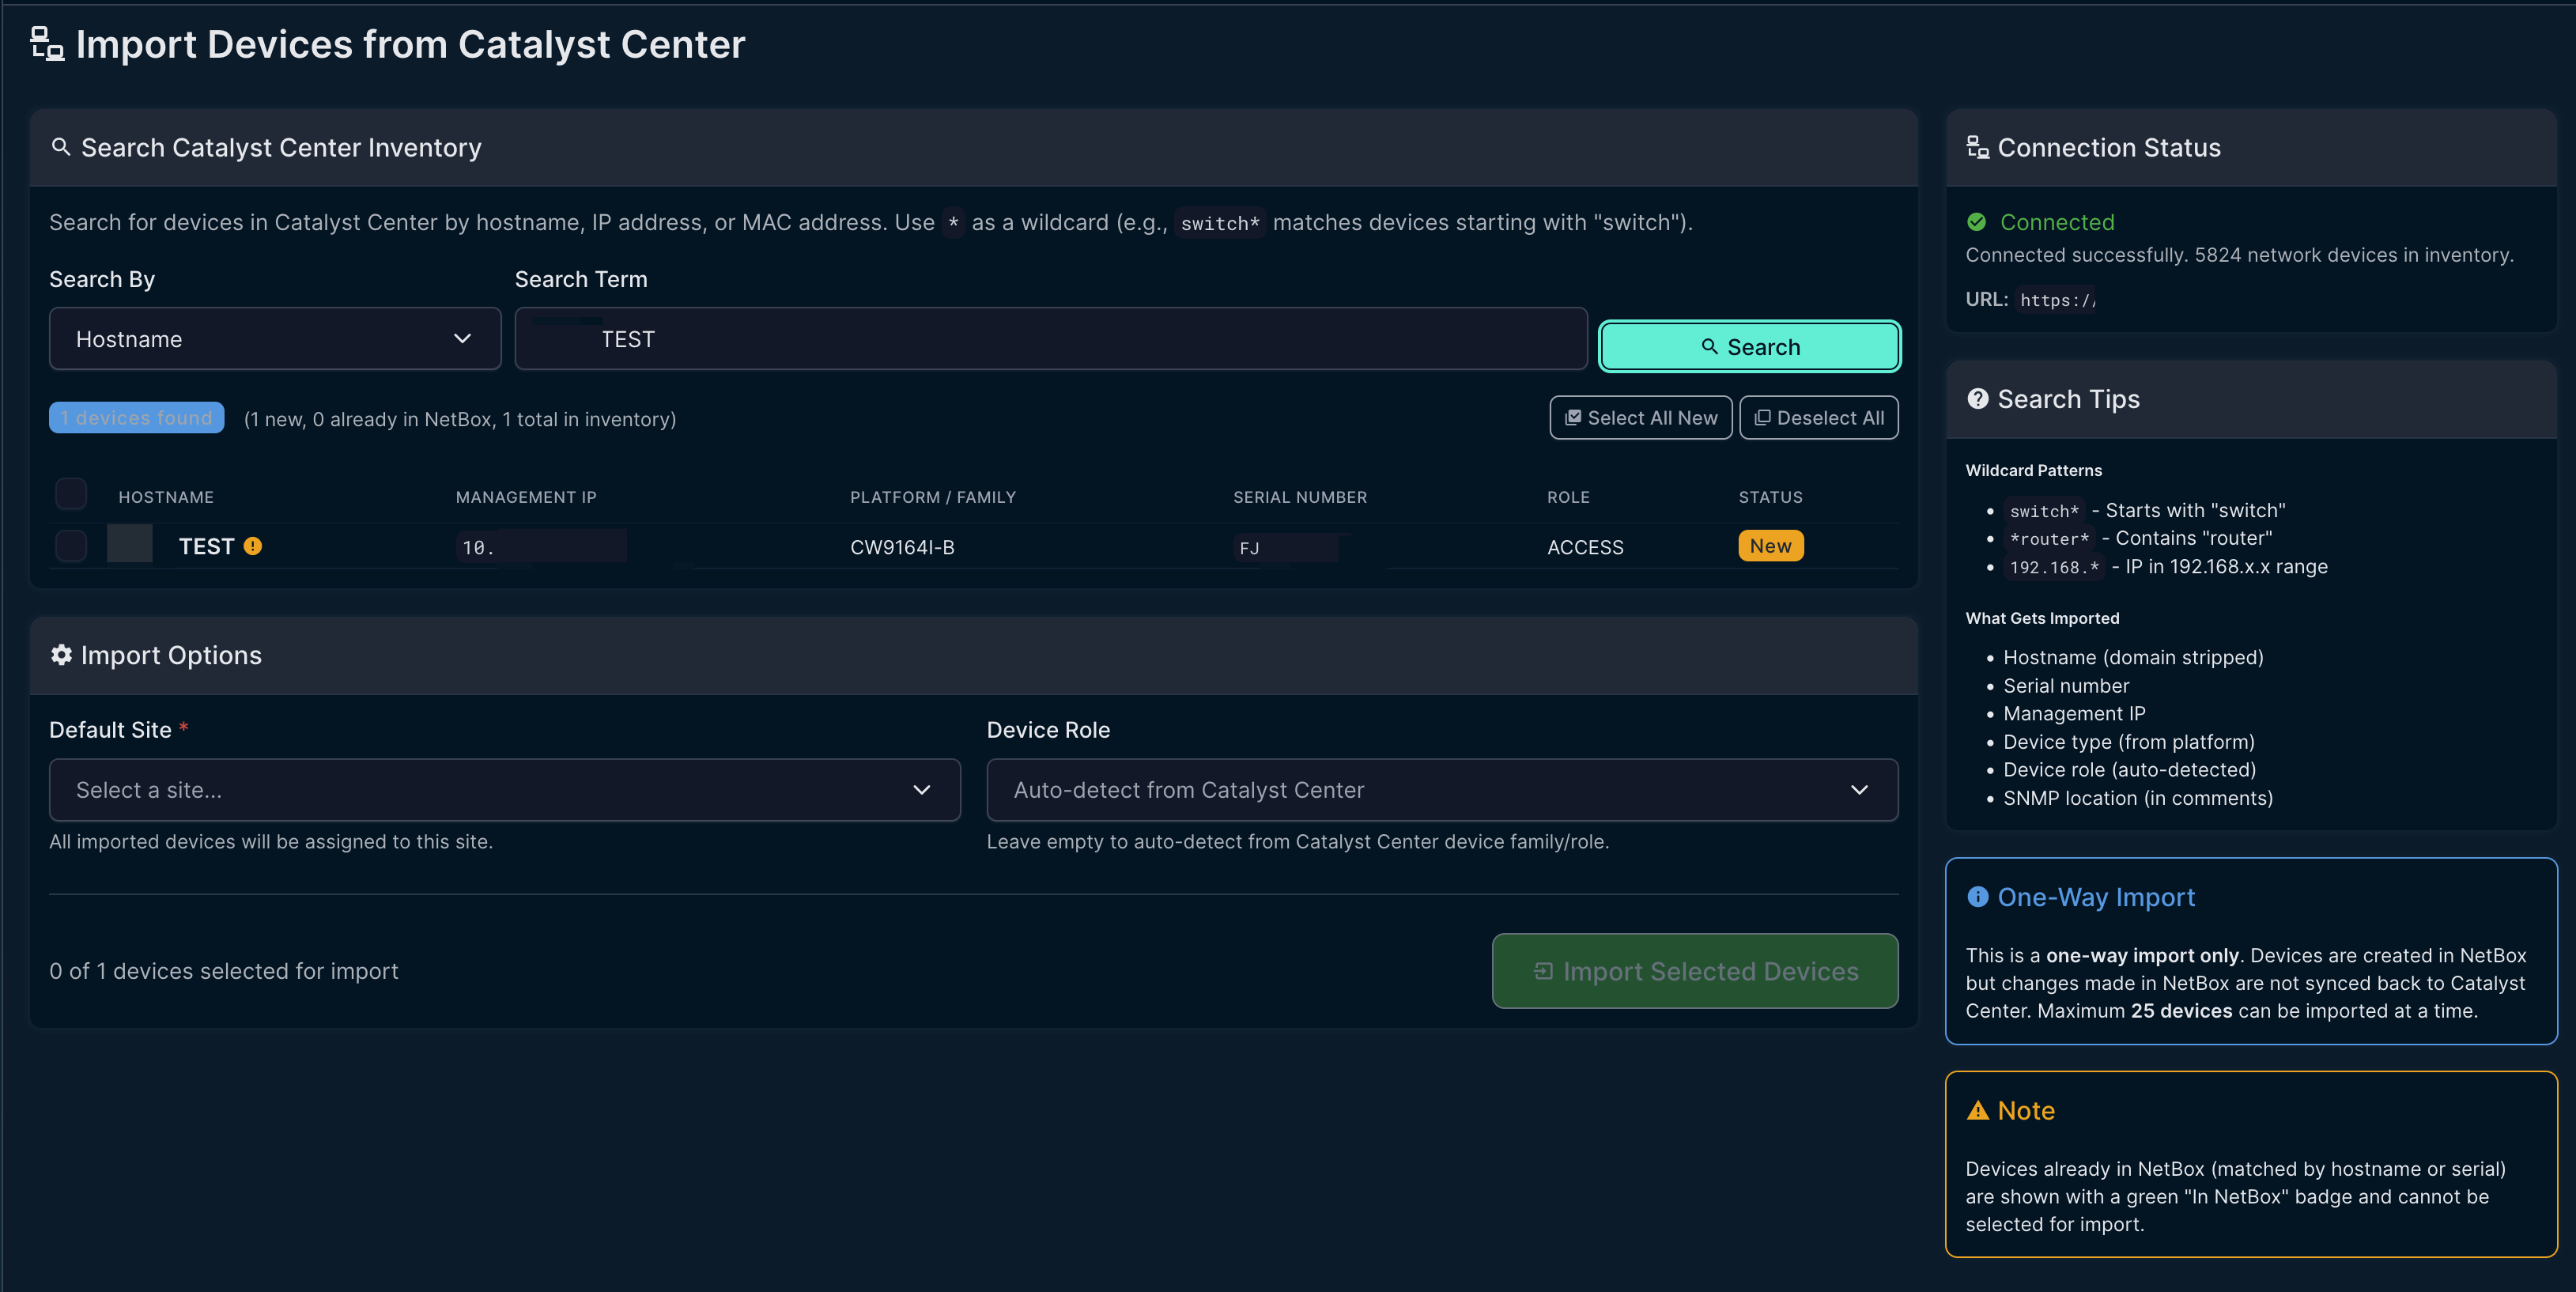Click Import Selected Devices button
This screenshot has width=2576, height=1292.
(1694, 971)
